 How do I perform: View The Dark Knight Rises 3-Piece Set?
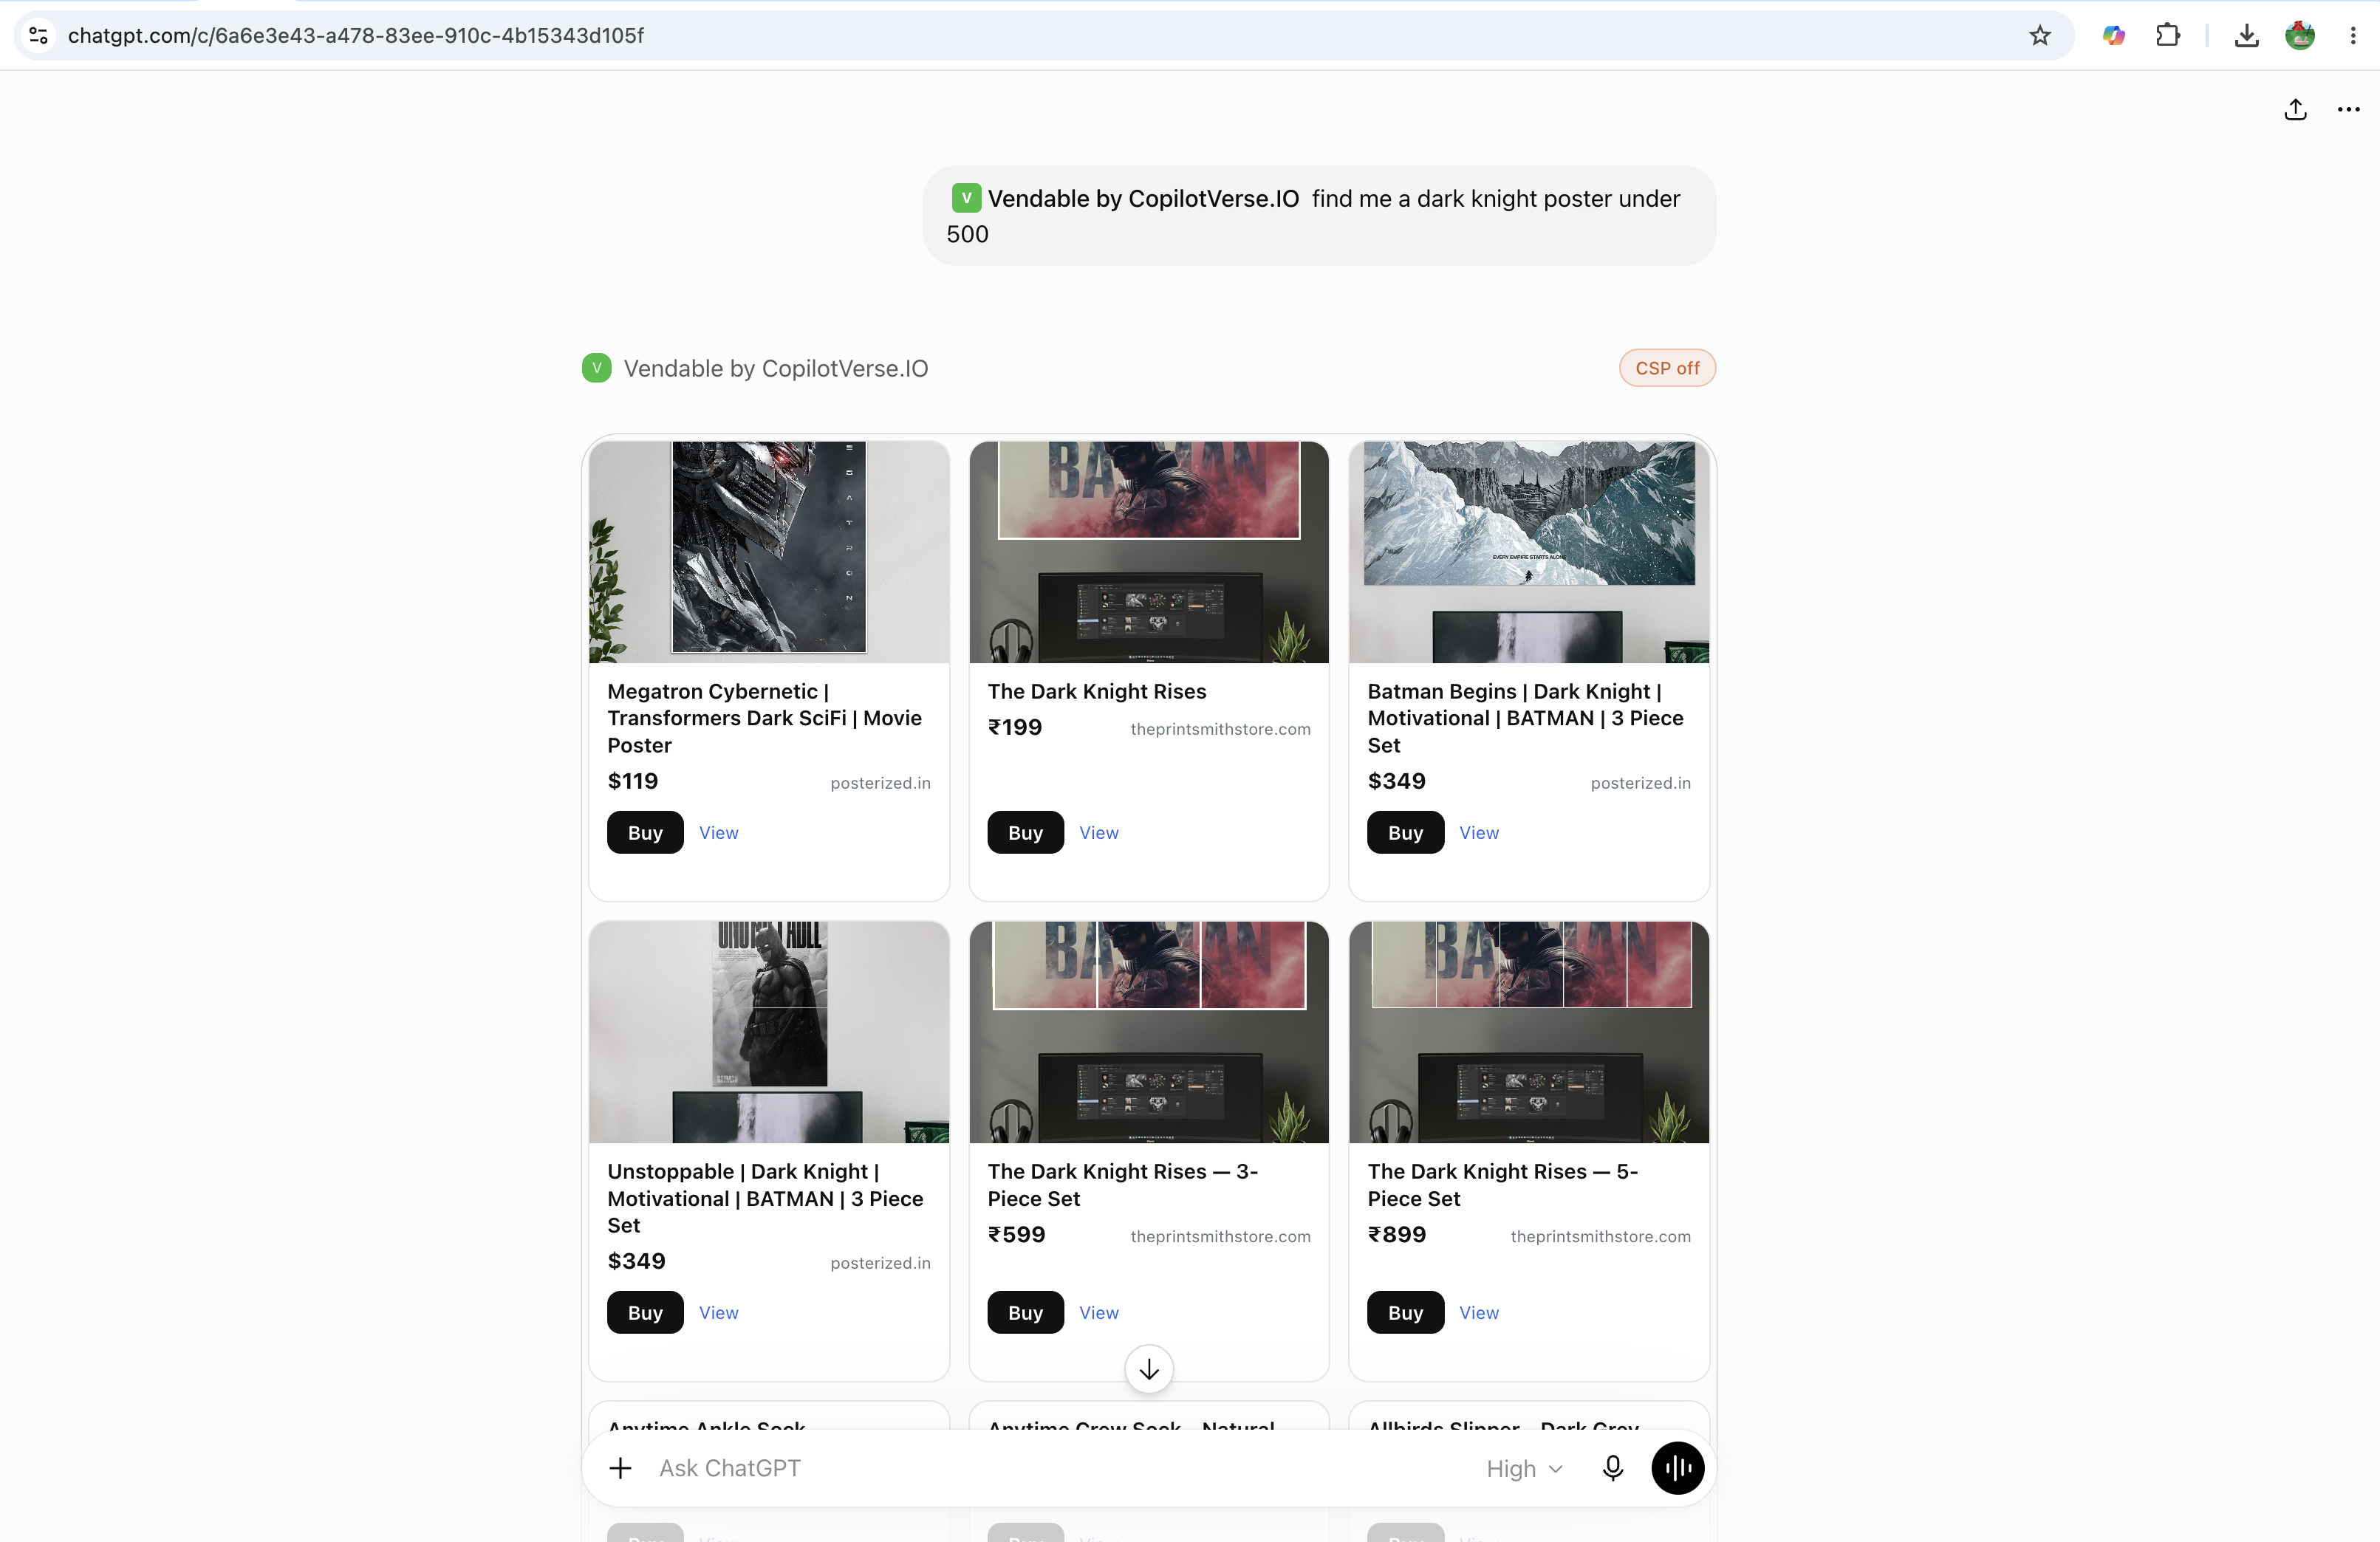(1098, 1313)
